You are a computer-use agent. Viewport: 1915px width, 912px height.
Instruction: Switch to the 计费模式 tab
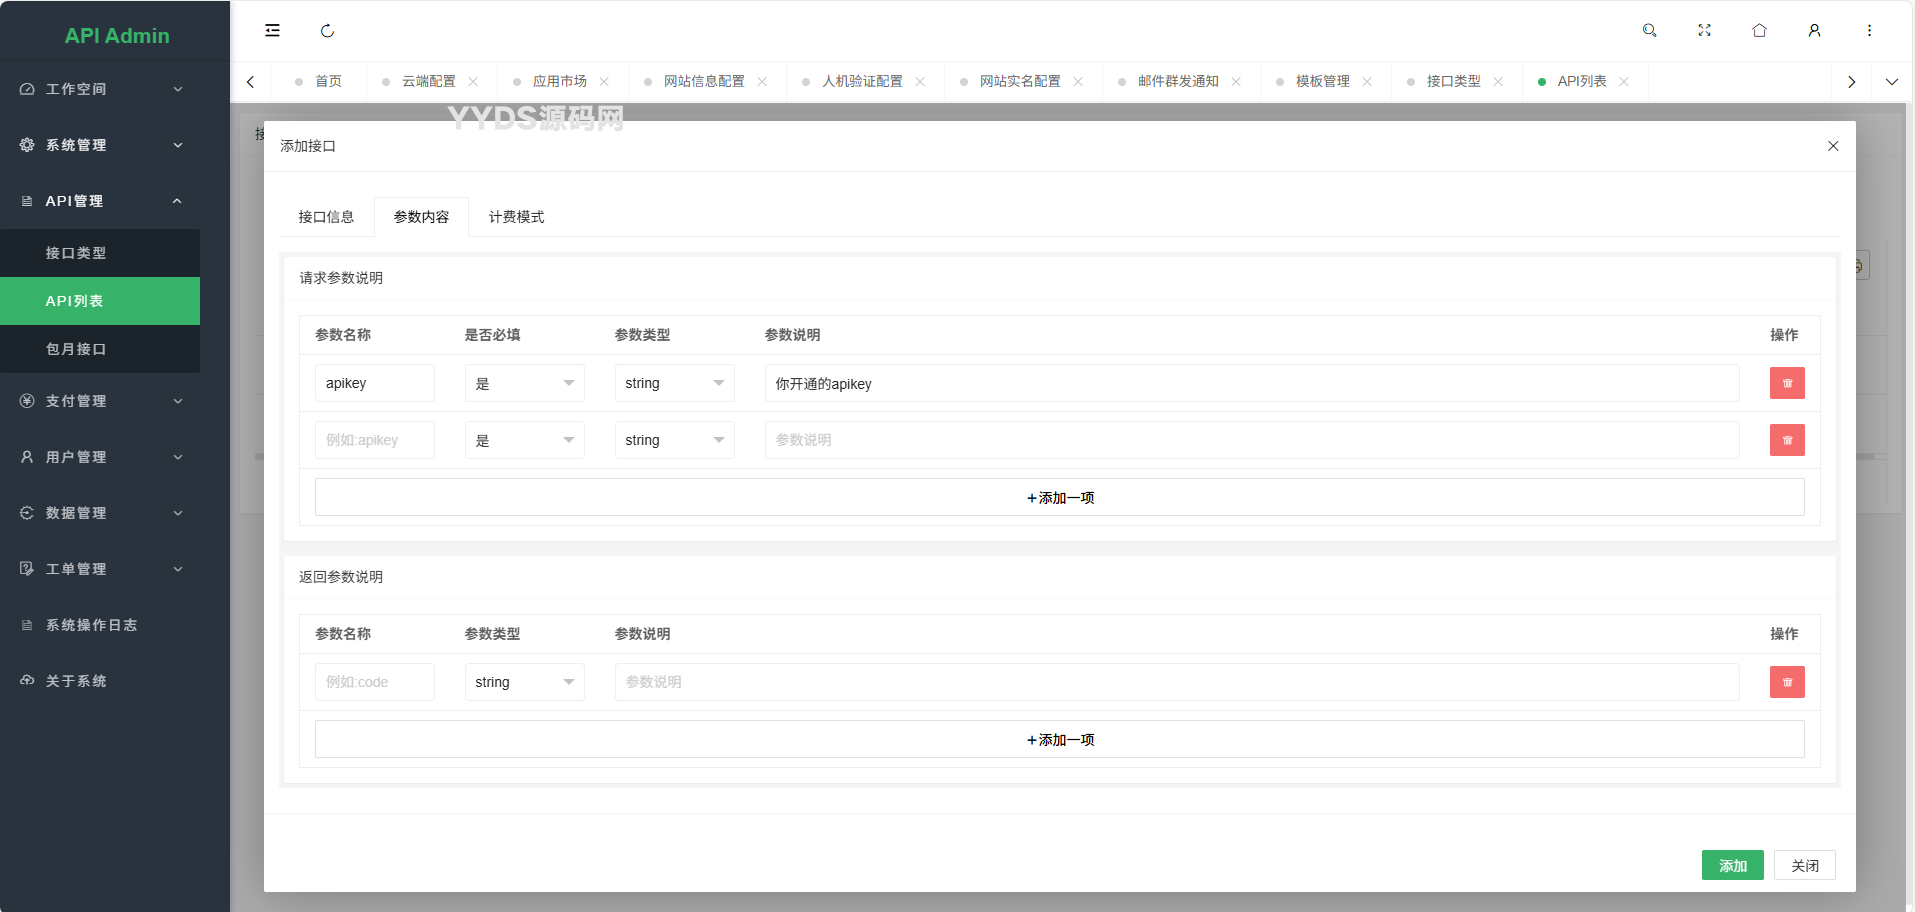(x=516, y=217)
